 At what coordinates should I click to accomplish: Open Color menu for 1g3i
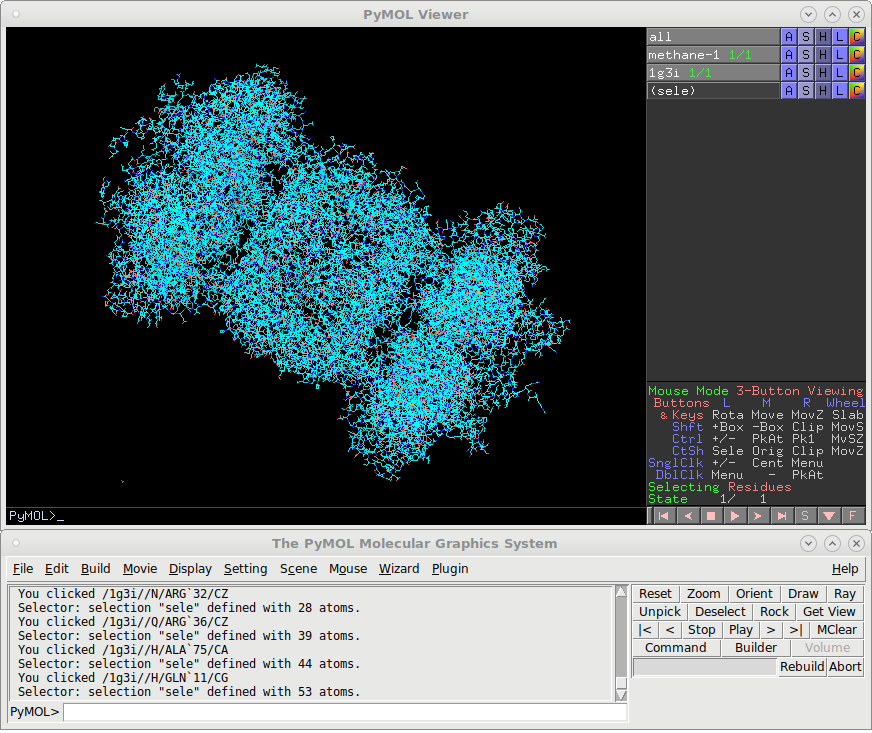pyautogui.click(x=857, y=72)
